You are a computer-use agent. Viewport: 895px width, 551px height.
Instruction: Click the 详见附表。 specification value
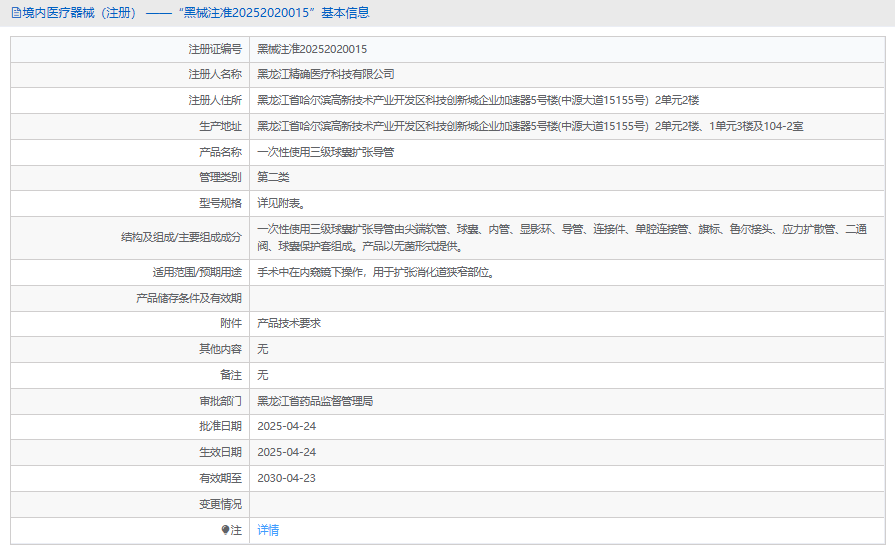[x=281, y=203]
